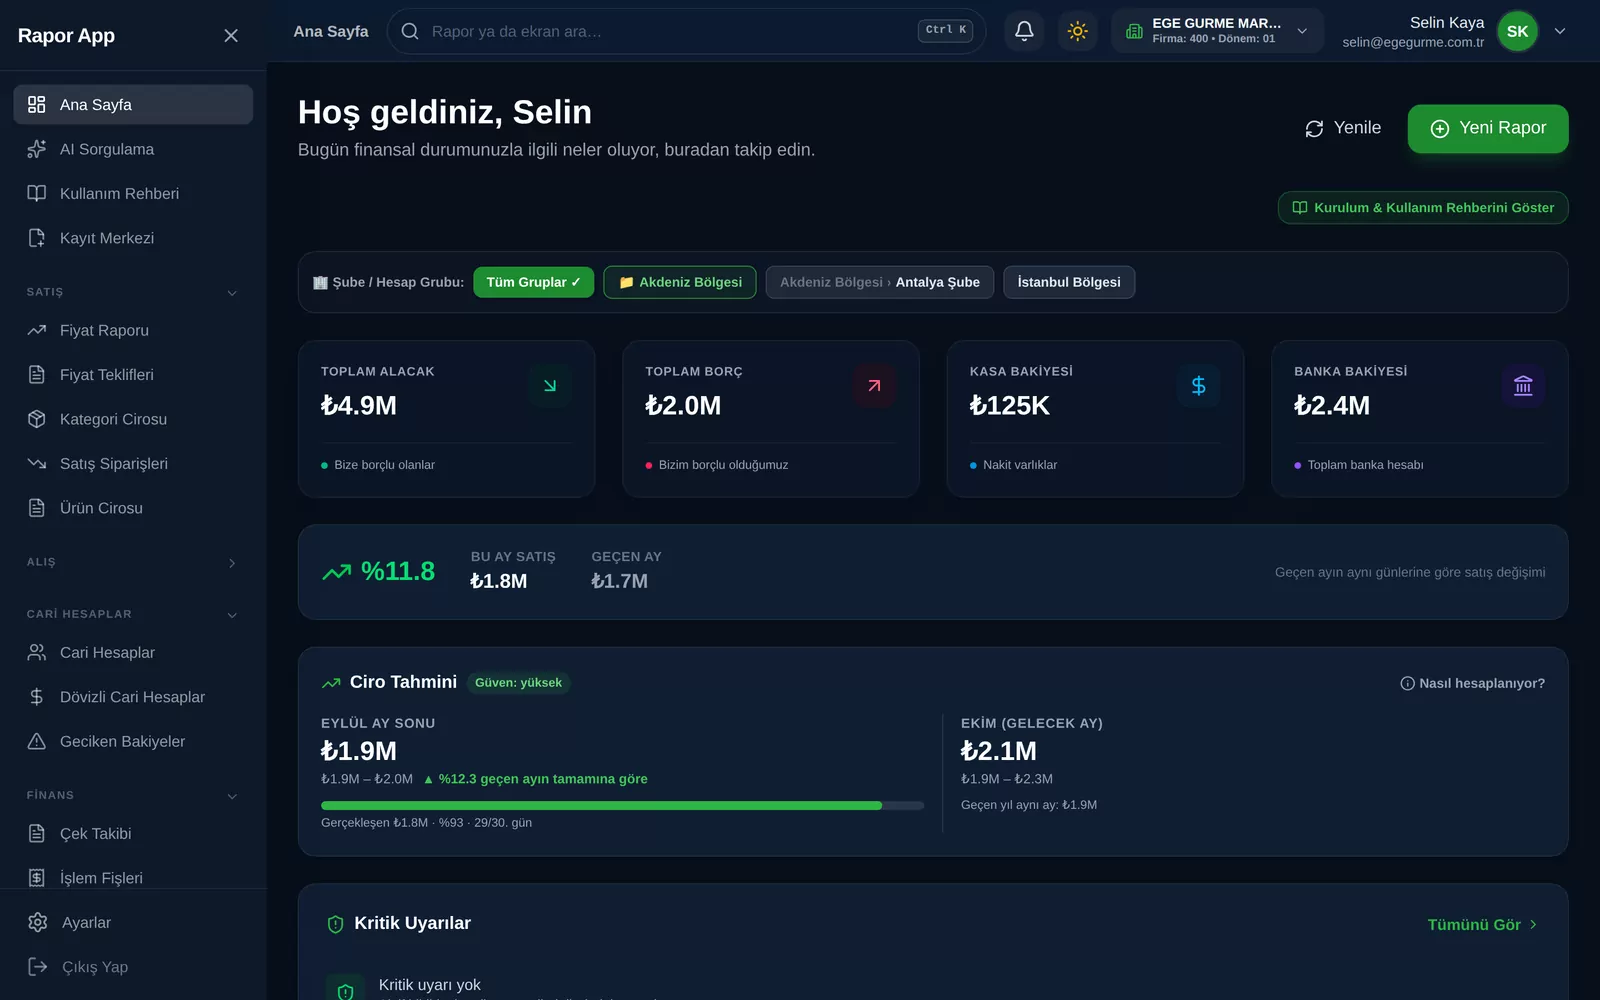The image size is (1600, 1000).
Task: Open the Tümünü Gör link
Action: point(1483,925)
